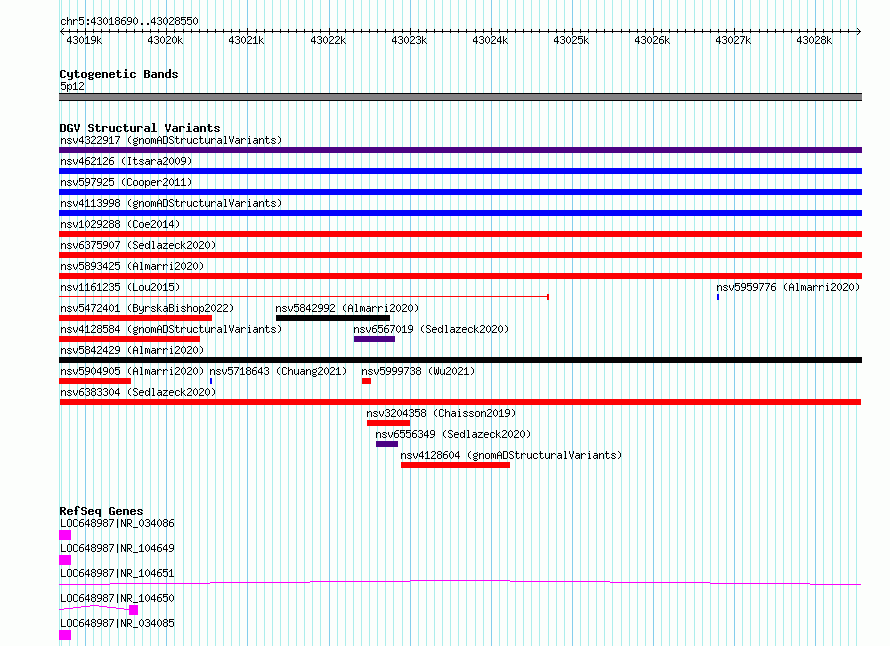Screen dimensions: 890x646
Task: Open LOC648987|NR_104649 gene label
Action: pyautogui.click(x=117, y=548)
